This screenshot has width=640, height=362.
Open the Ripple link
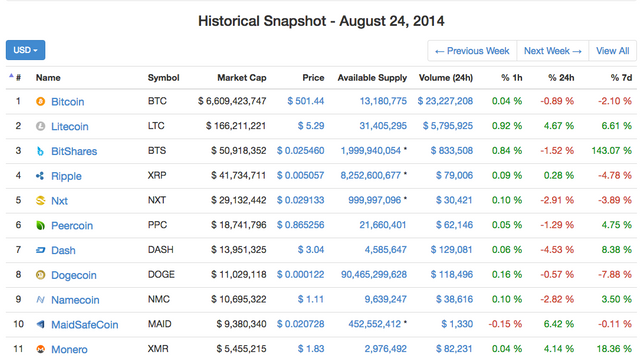(x=66, y=176)
